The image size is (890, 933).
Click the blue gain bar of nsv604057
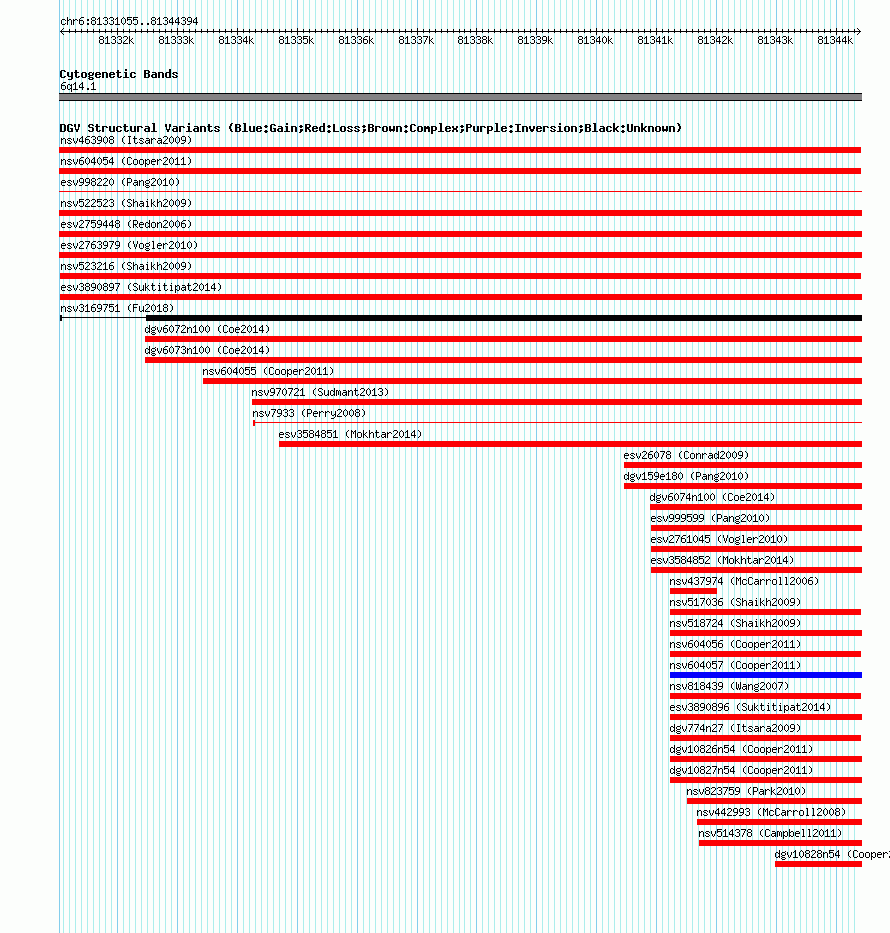click(766, 675)
